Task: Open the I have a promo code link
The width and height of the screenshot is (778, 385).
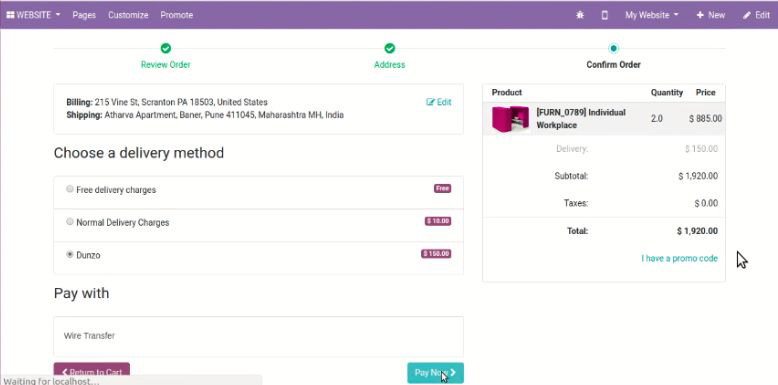Action: [x=679, y=258]
